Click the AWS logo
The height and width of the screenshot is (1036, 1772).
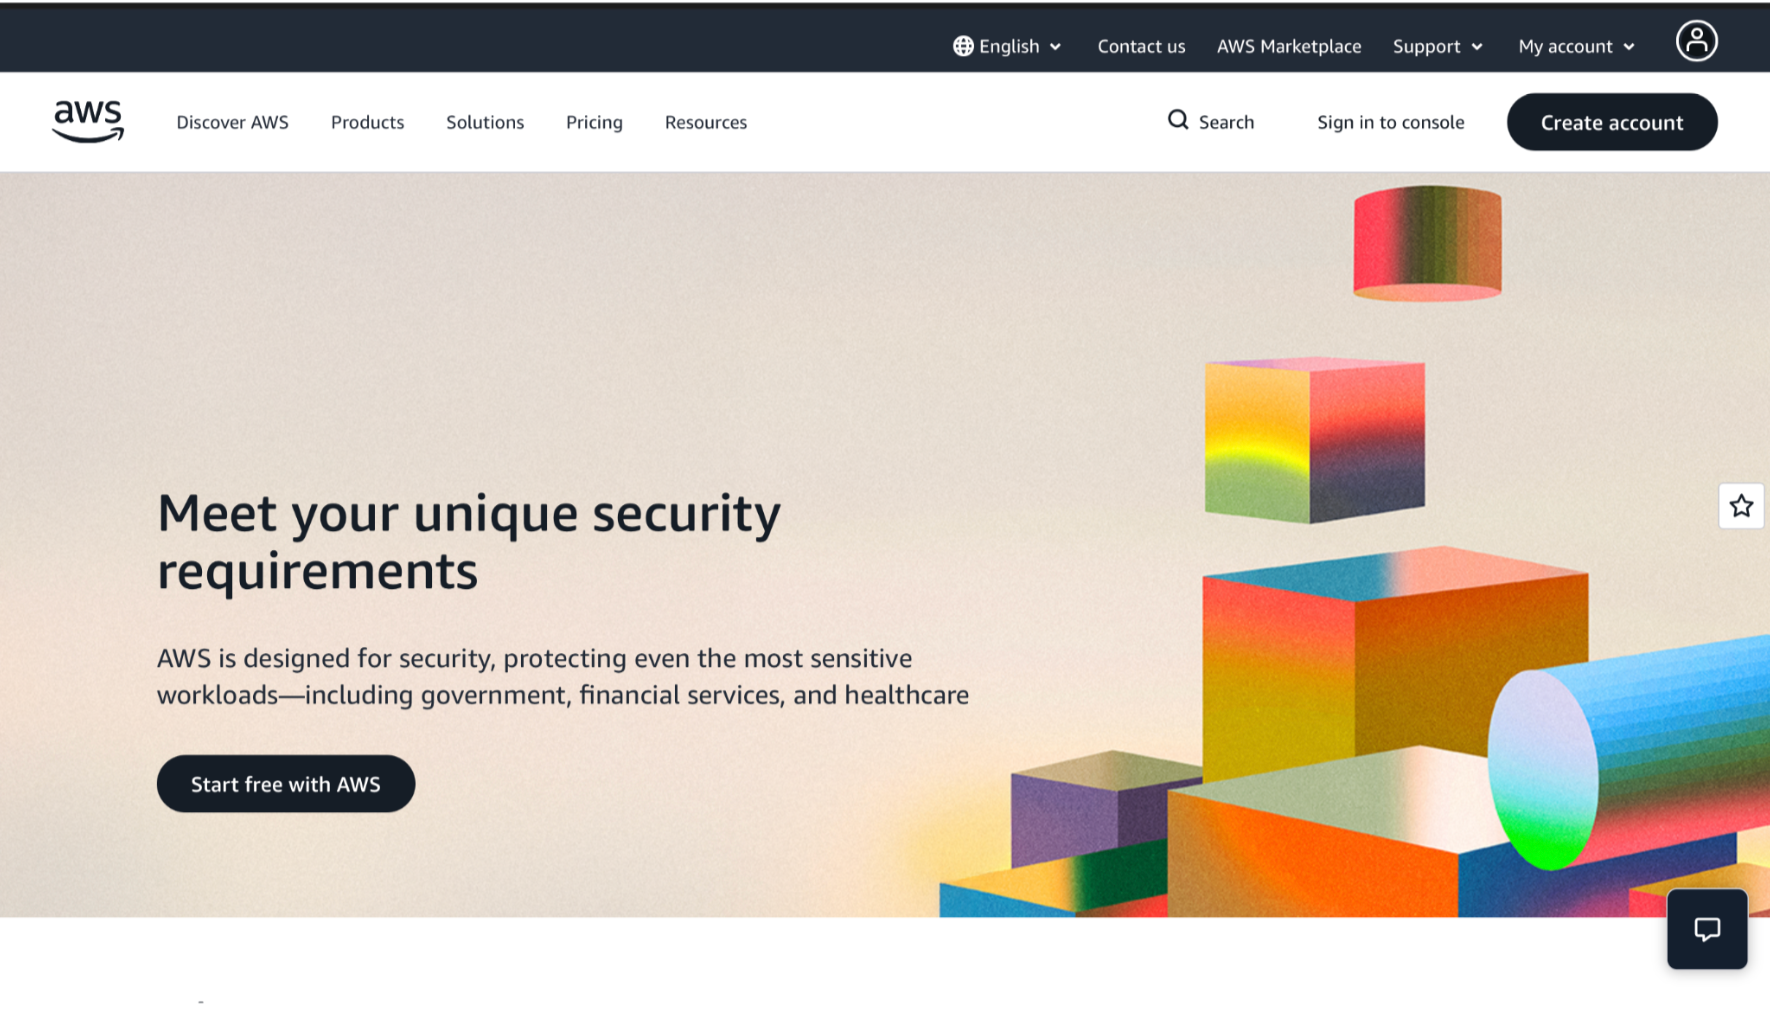[88, 122]
